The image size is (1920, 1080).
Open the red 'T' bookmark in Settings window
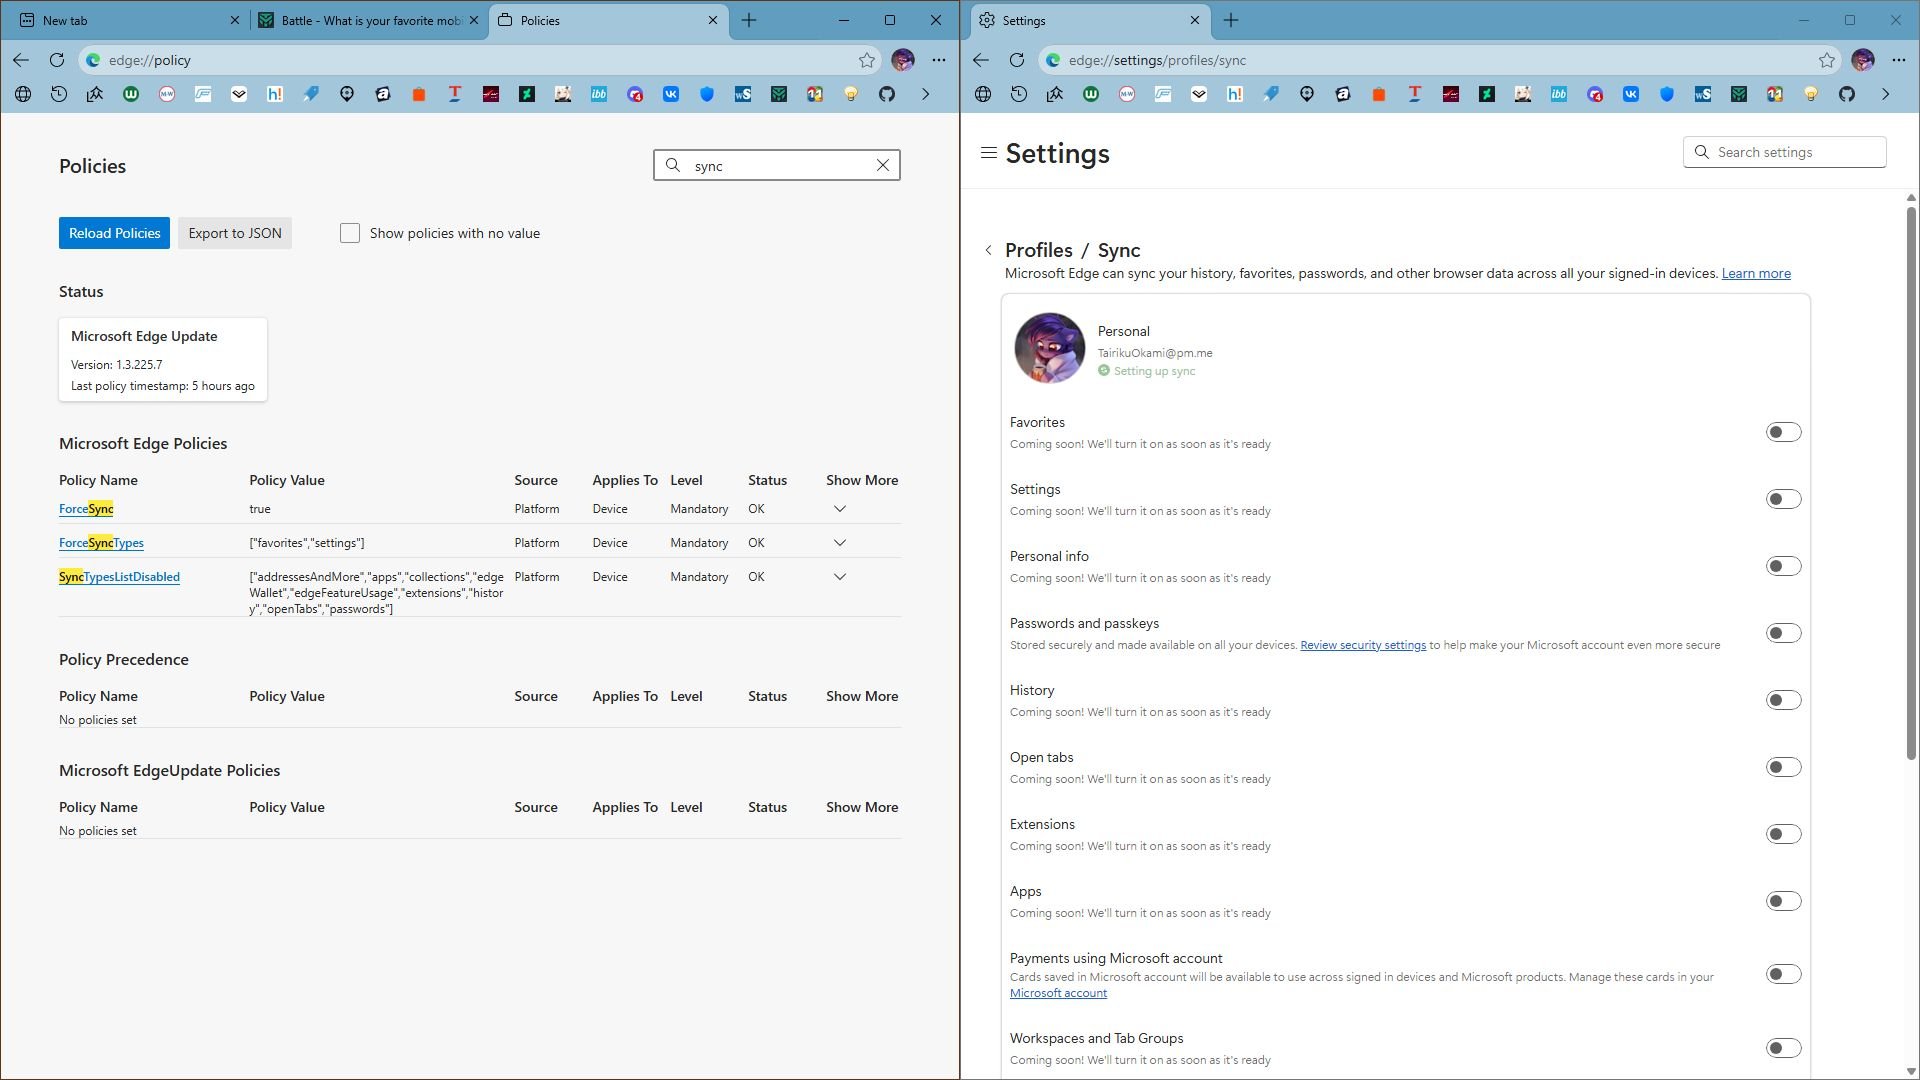1415,94
